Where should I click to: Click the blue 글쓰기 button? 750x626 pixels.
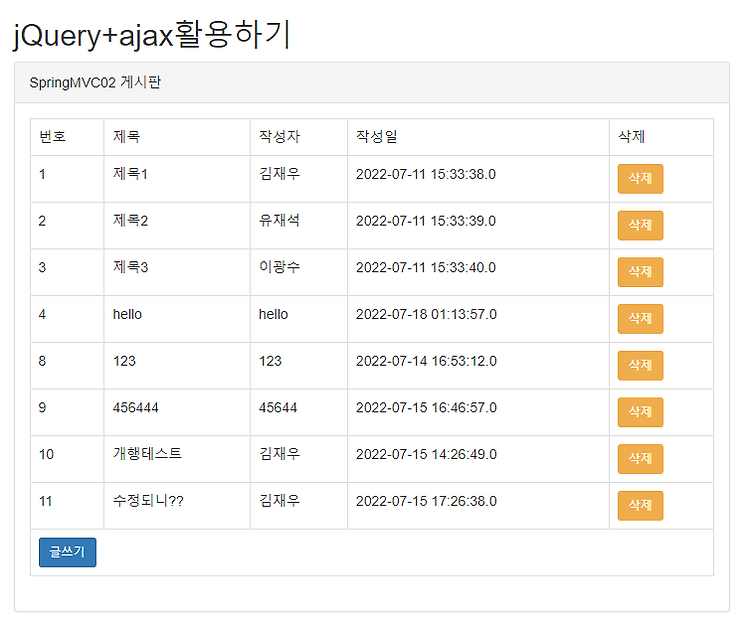67,552
